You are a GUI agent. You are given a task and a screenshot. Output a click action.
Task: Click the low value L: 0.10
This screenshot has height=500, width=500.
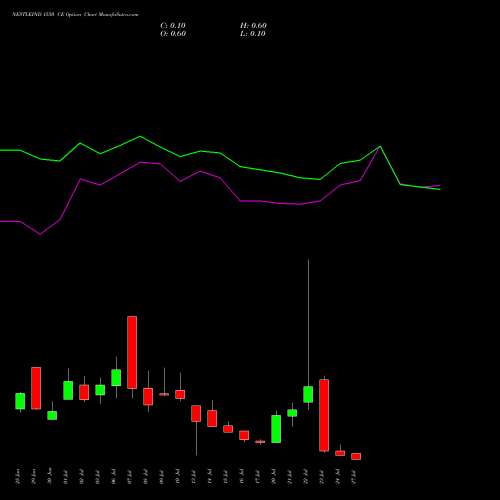click(x=253, y=34)
